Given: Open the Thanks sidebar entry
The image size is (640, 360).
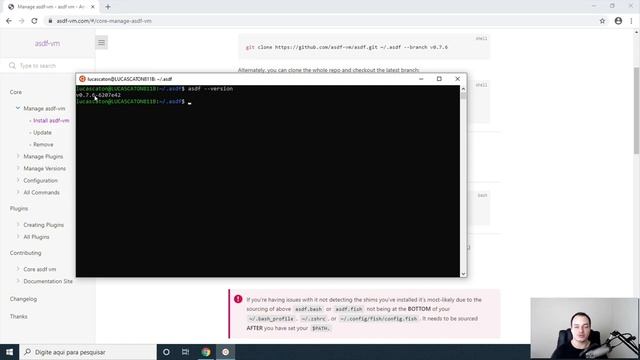Looking at the screenshot, I should click(x=18, y=316).
